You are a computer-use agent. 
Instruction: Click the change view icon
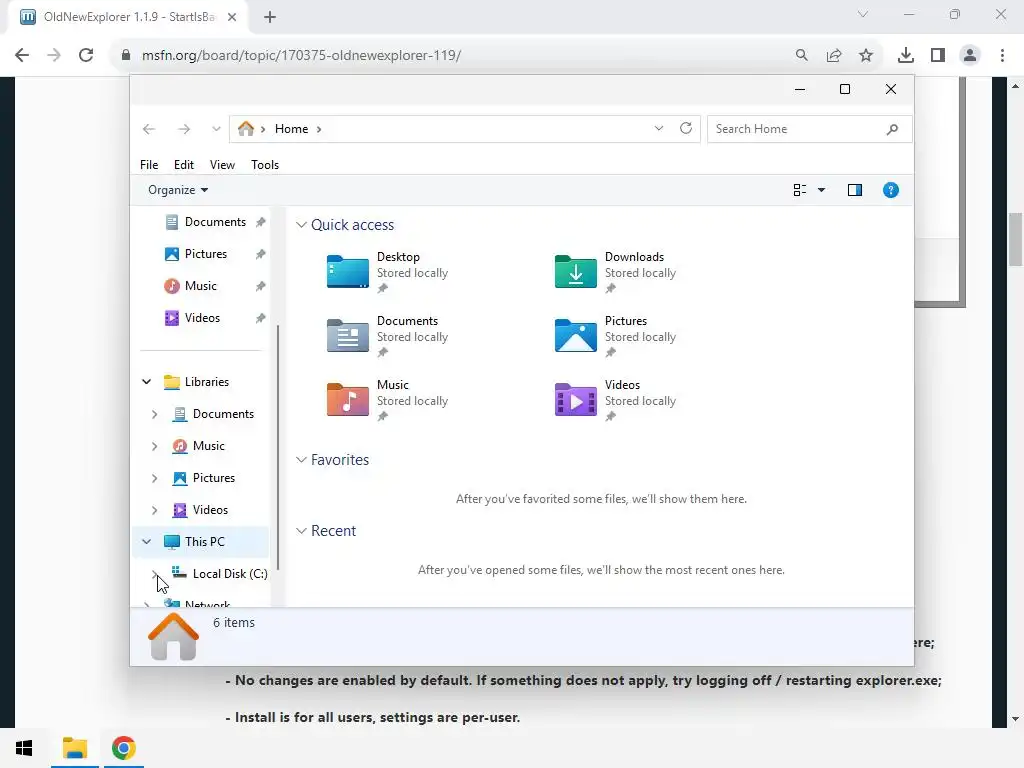(800, 190)
